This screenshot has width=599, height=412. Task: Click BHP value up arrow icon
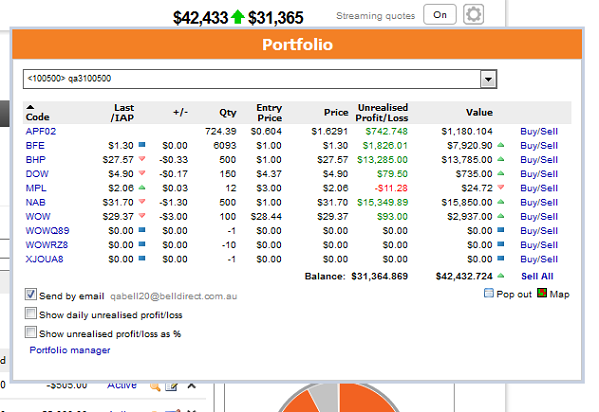coord(501,159)
